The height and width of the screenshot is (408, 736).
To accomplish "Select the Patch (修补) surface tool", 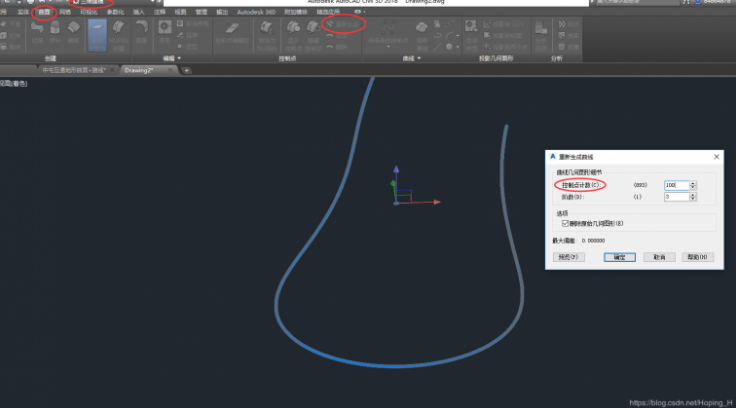I will click(55, 32).
